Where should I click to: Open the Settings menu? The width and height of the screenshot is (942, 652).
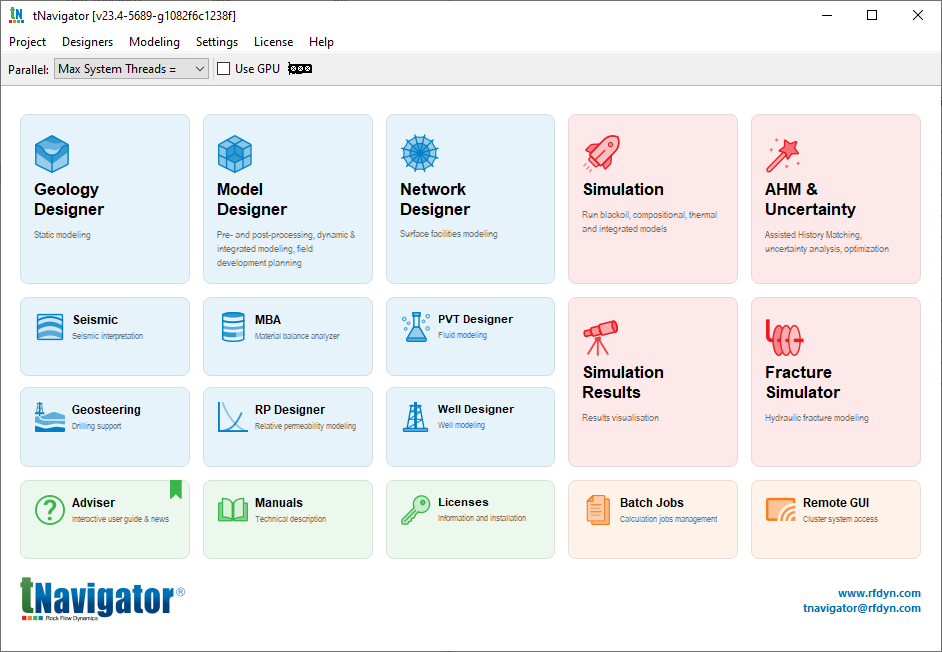217,42
